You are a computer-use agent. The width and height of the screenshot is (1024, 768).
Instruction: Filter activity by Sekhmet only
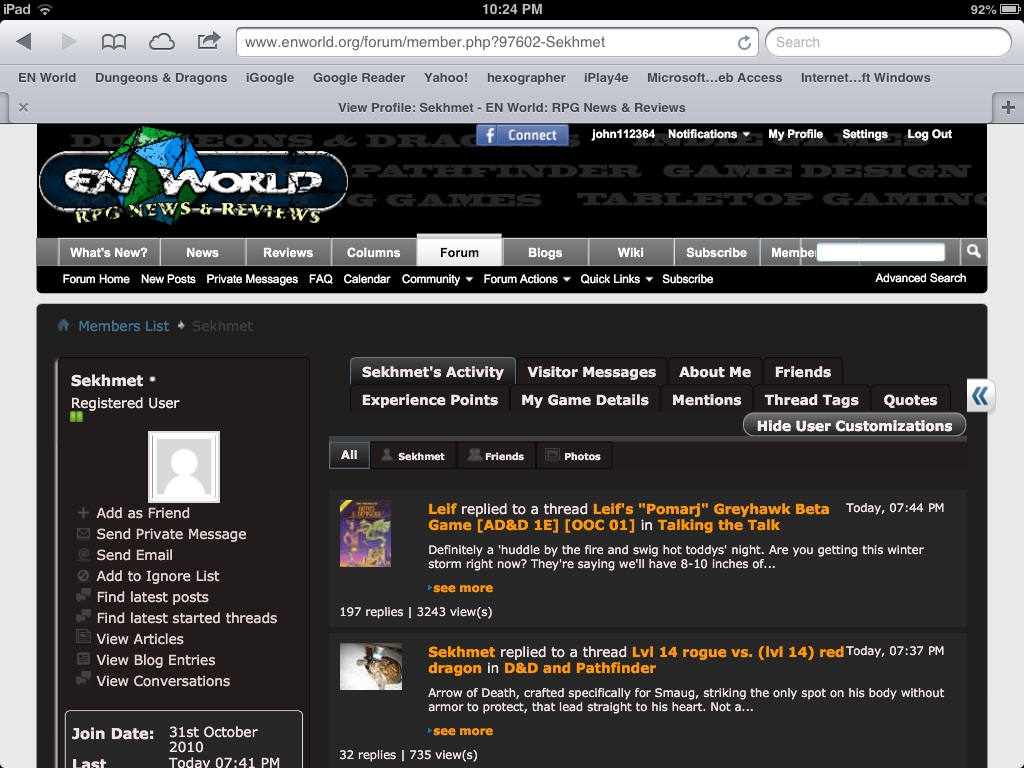point(413,456)
